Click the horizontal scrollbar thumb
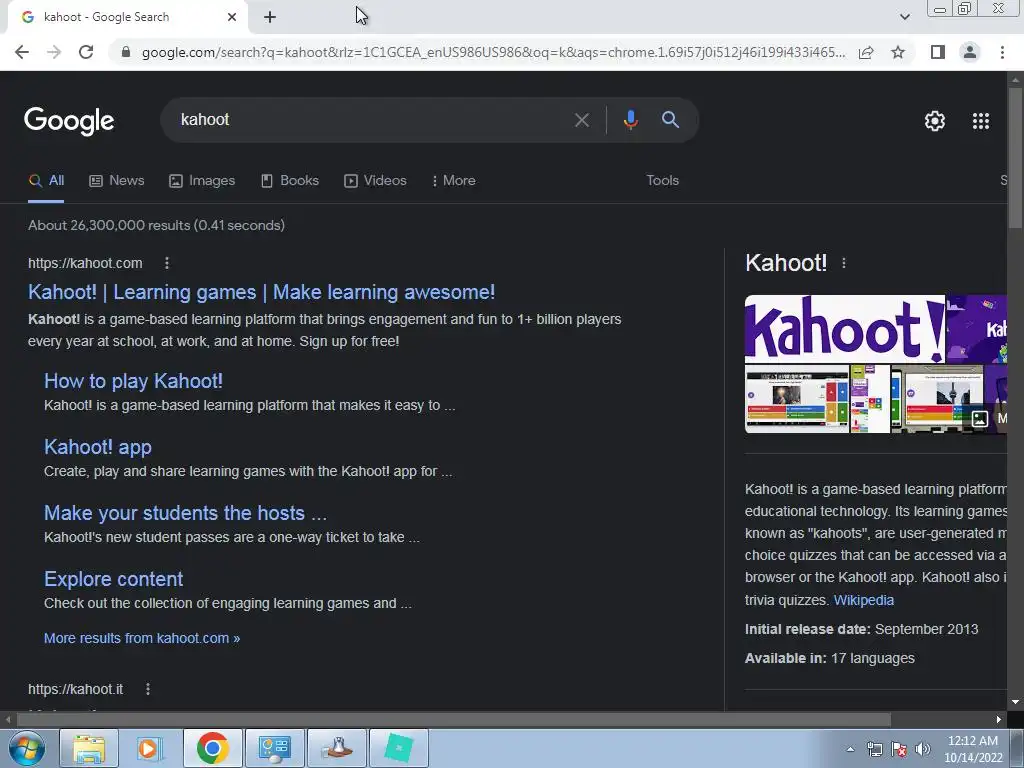The image size is (1024, 768). (x=453, y=720)
